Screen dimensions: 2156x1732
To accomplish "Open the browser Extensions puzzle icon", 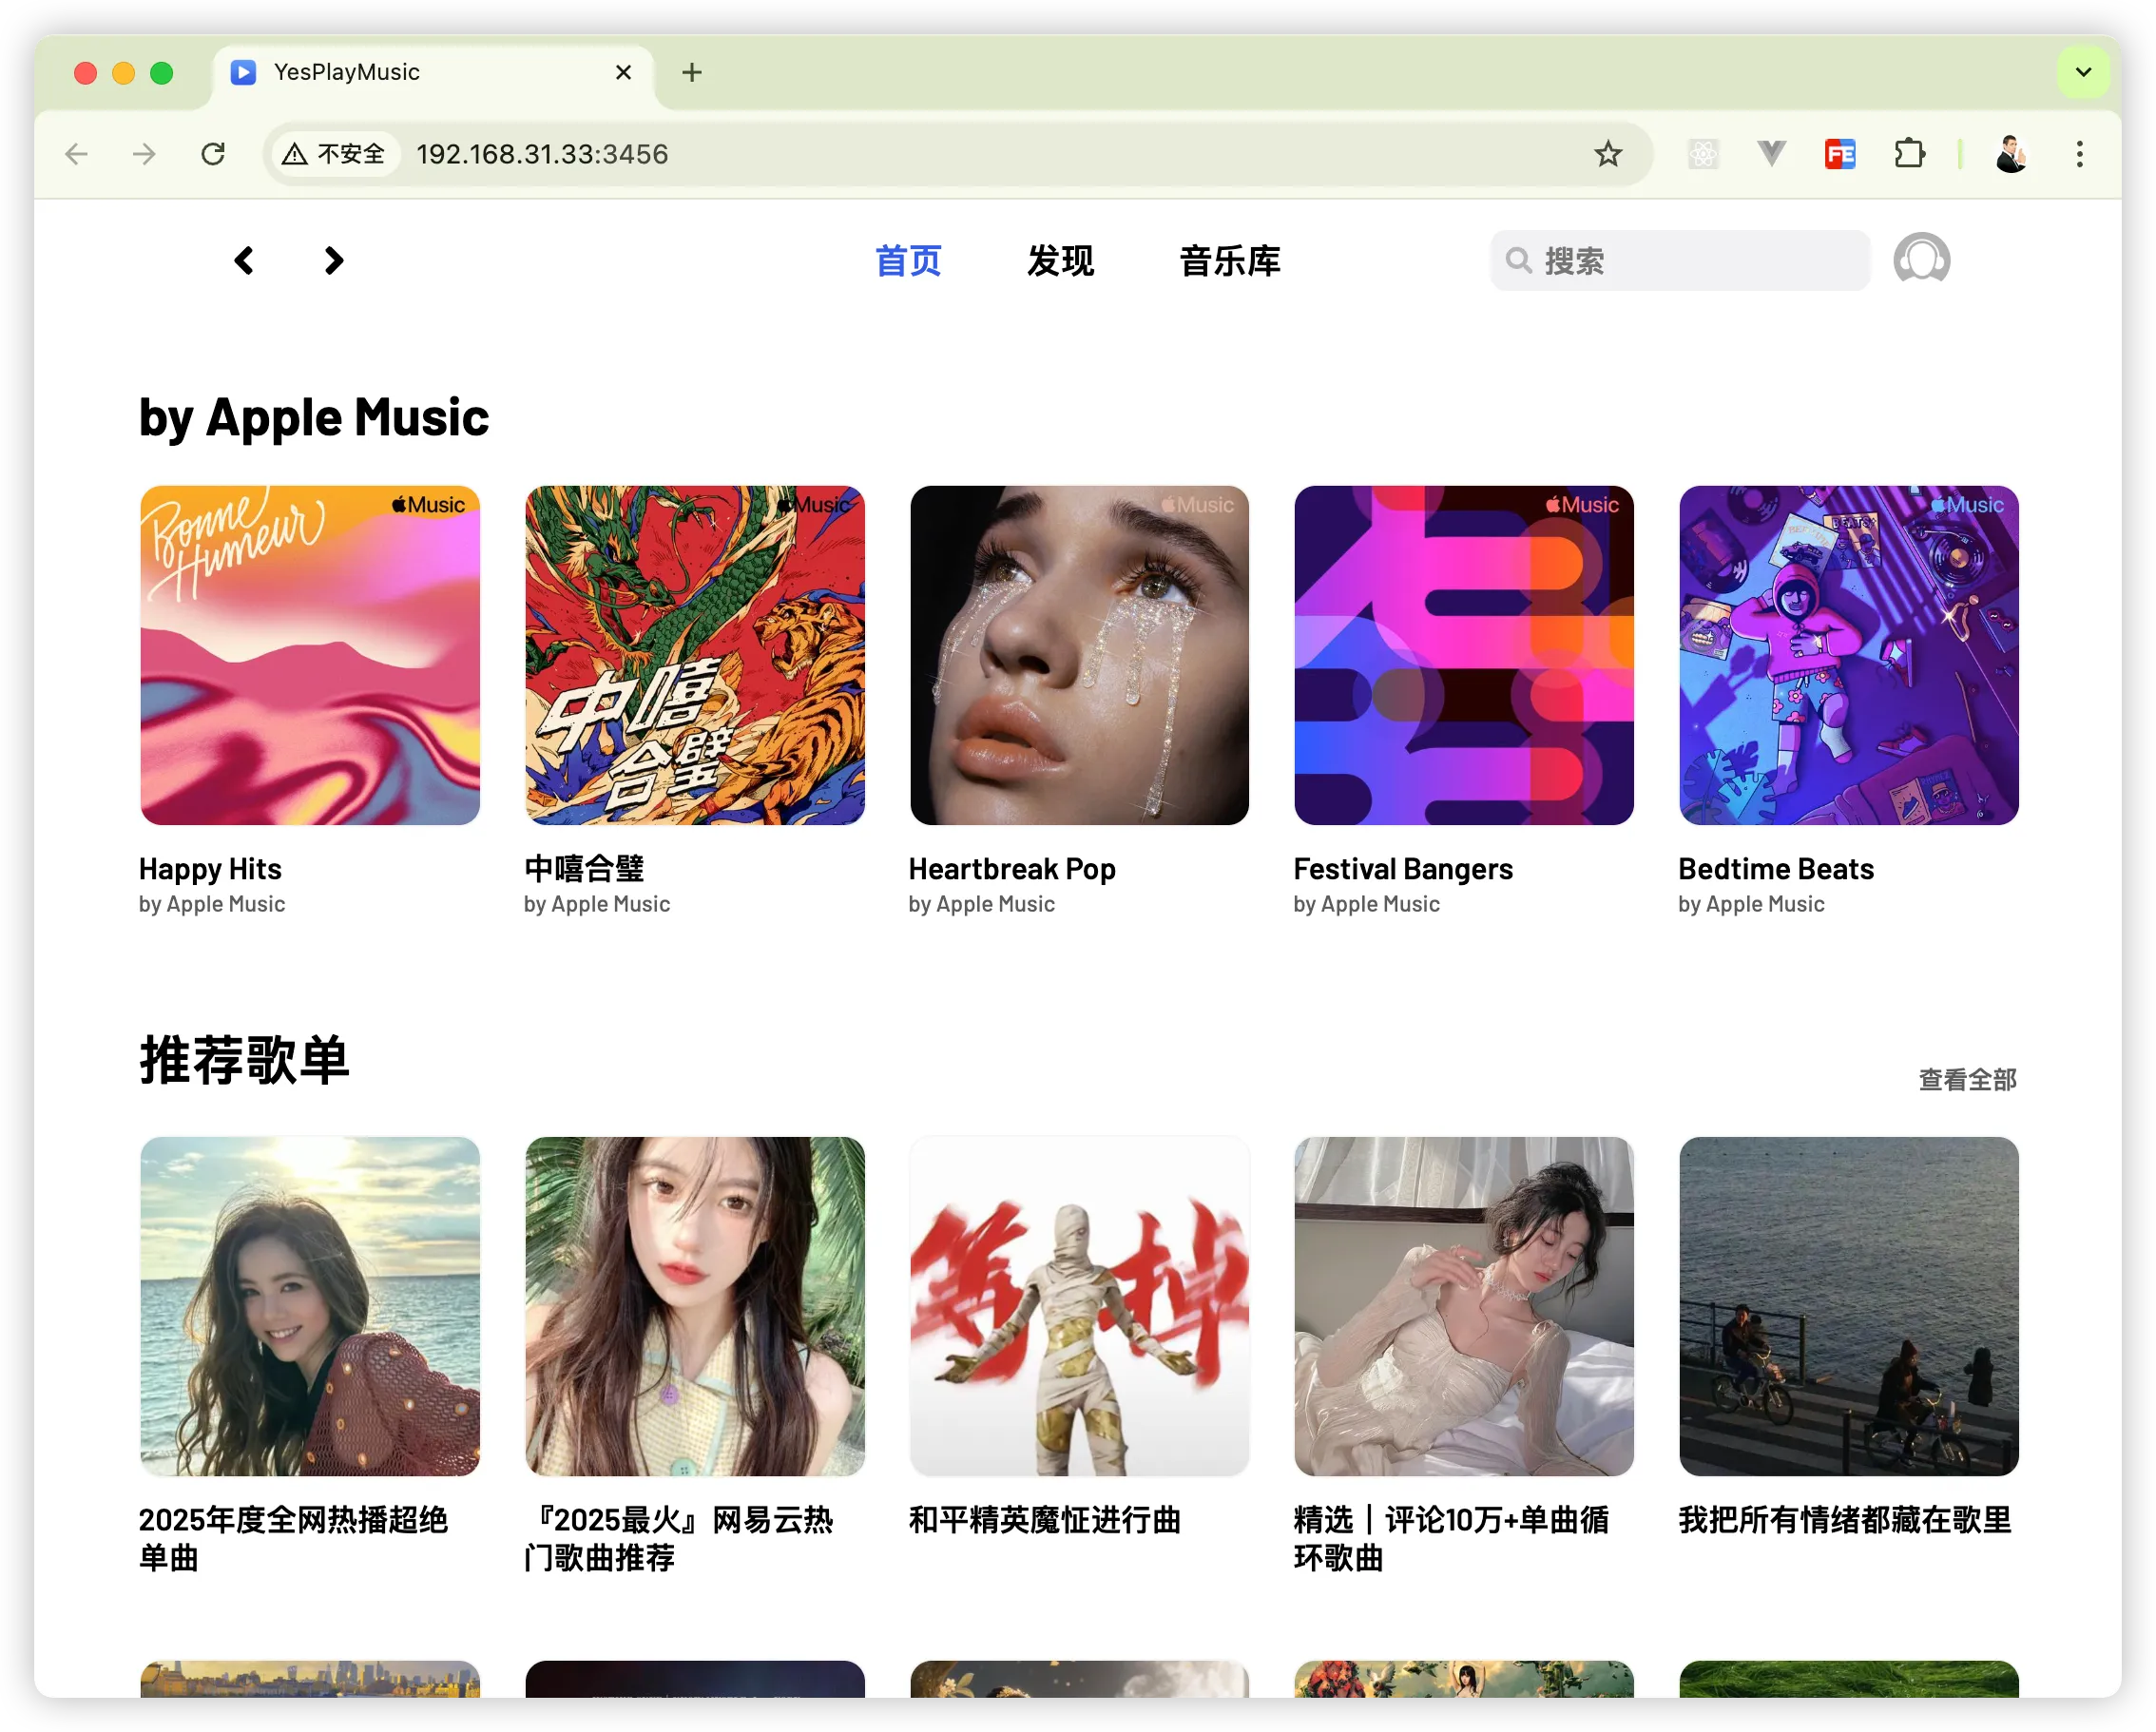I will click(x=1909, y=154).
